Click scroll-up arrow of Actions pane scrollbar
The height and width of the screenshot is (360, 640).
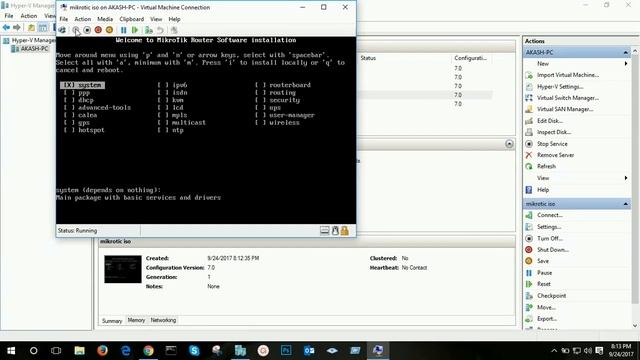(635, 51)
